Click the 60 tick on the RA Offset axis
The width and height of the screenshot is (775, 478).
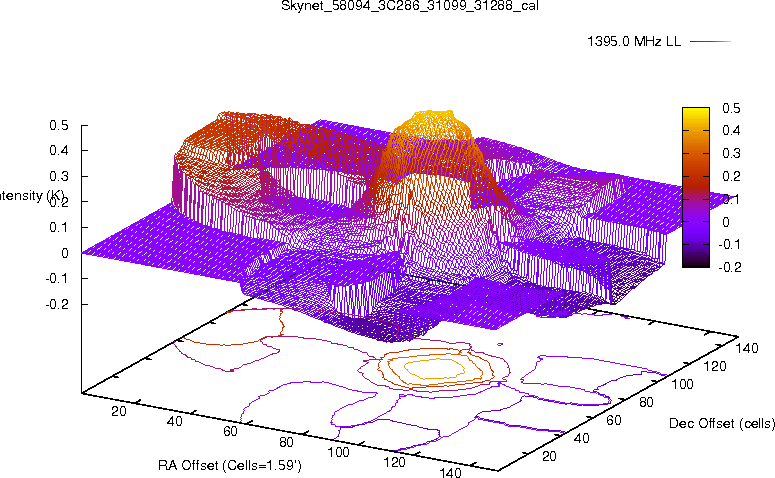230,432
